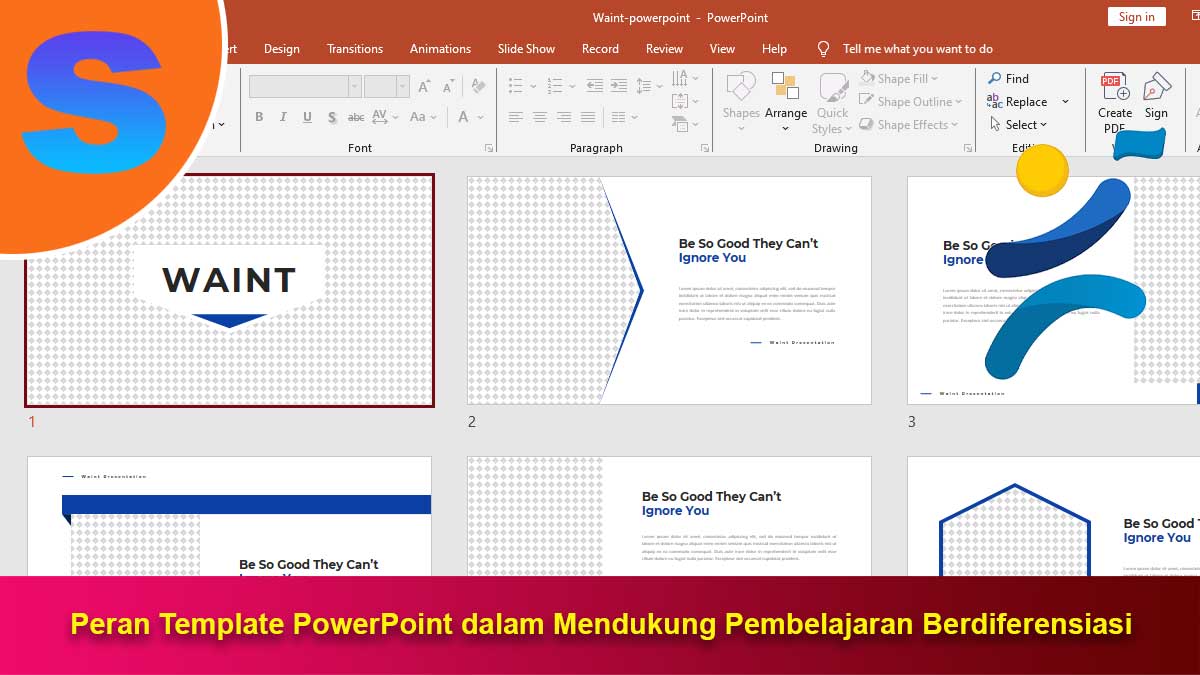Click the Increase List Level icon
This screenshot has height=675, width=1200.
click(x=619, y=86)
